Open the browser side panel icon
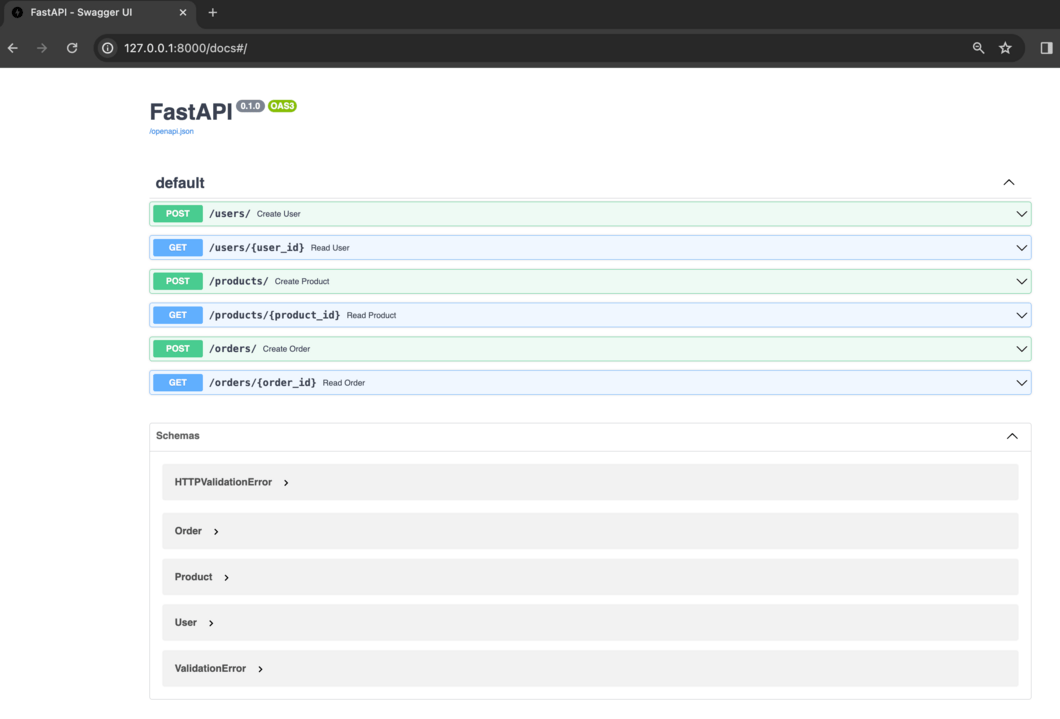 click(1046, 48)
